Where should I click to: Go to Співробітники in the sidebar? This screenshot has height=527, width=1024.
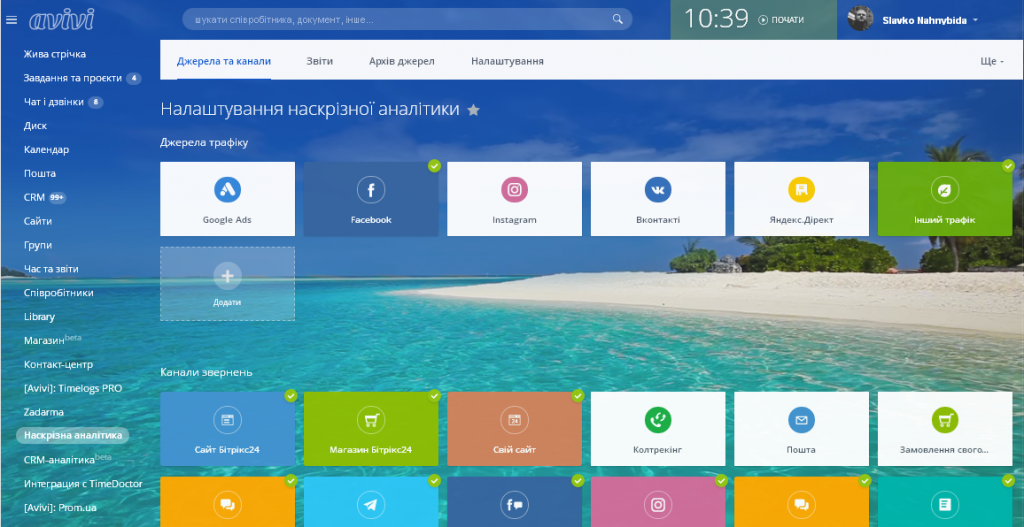[x=59, y=293]
